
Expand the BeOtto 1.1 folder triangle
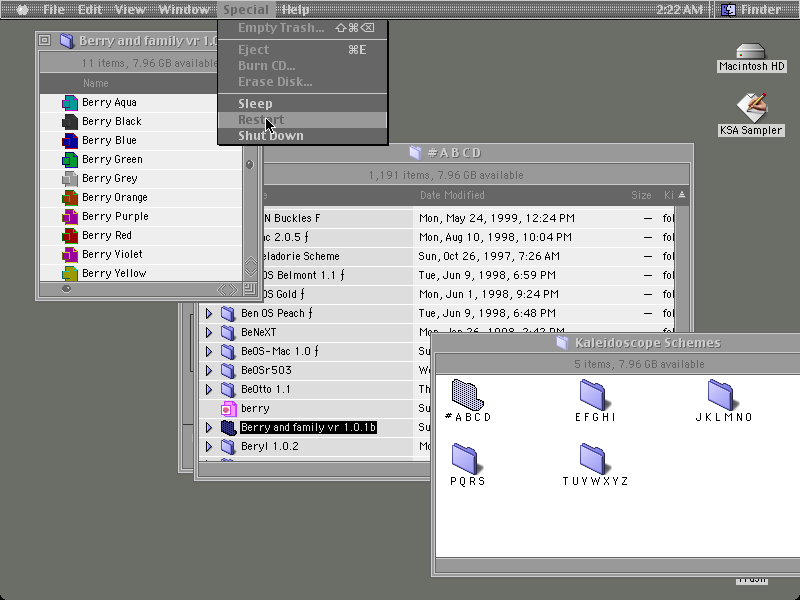click(209, 389)
